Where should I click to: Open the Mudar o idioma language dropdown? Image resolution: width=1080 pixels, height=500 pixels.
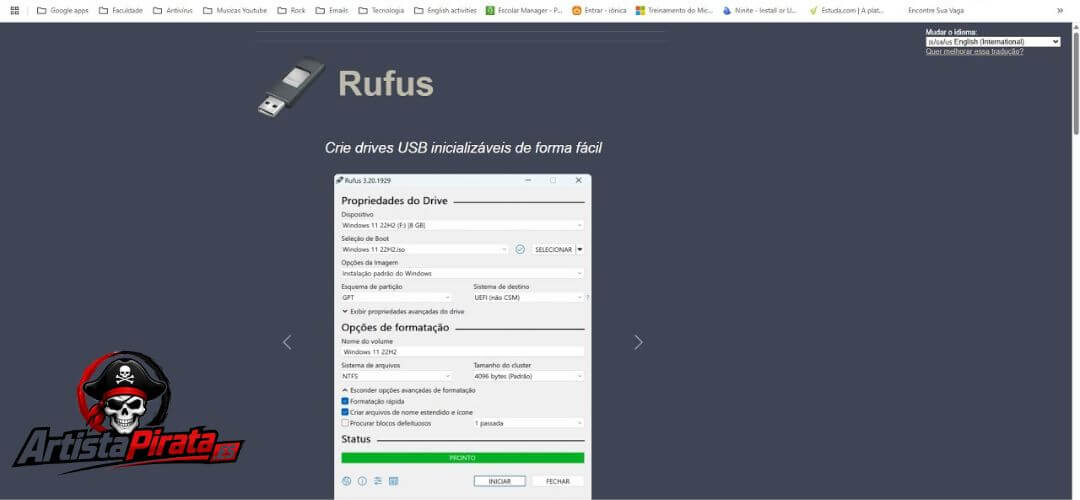993,42
